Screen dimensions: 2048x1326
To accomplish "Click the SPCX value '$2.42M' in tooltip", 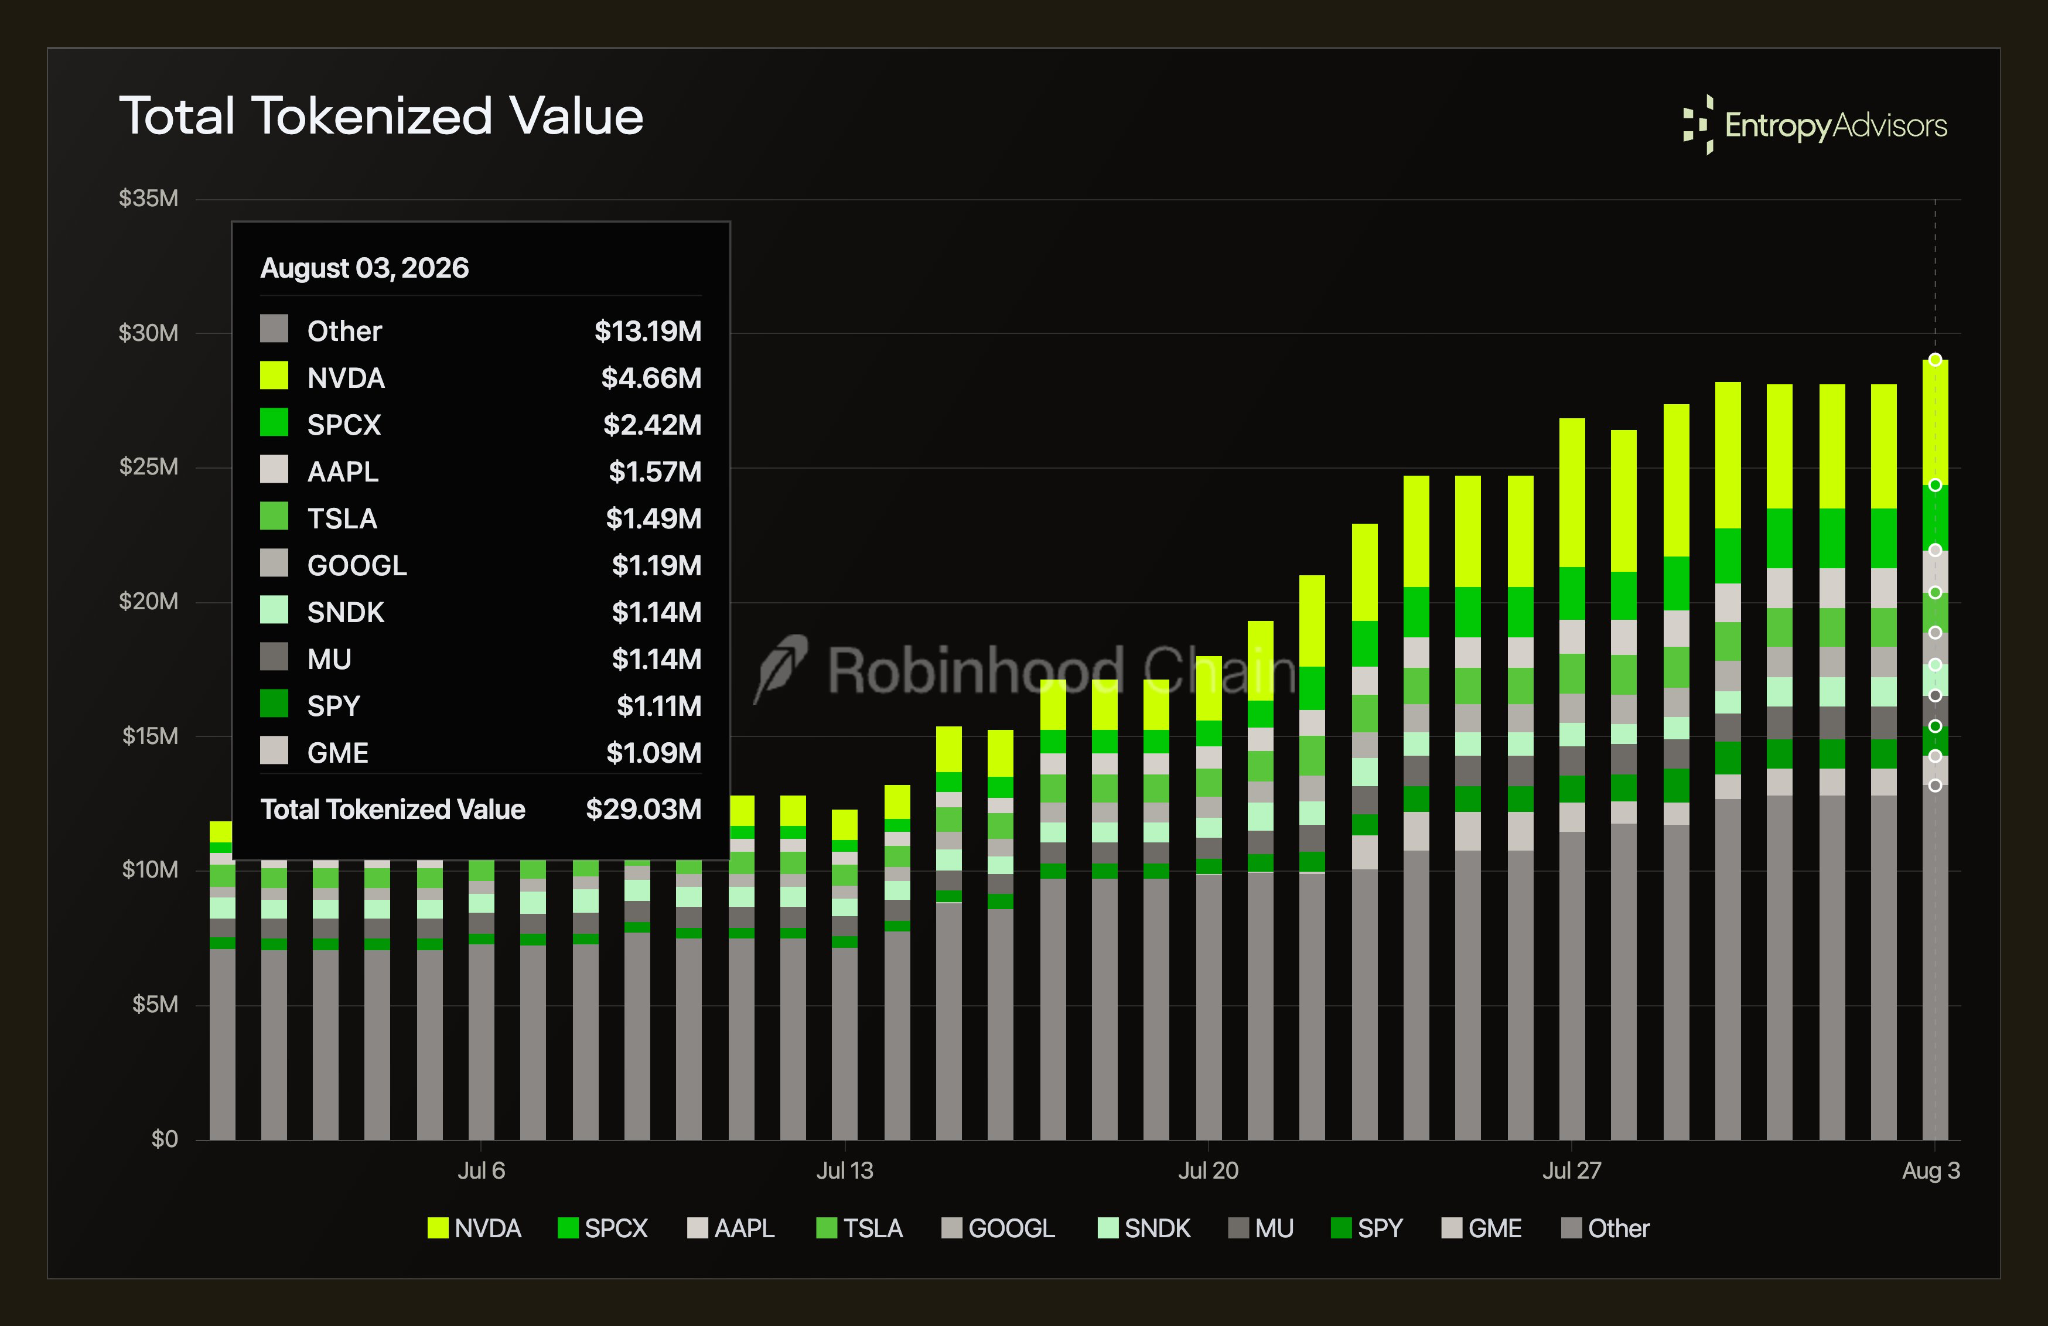I will tap(652, 425).
